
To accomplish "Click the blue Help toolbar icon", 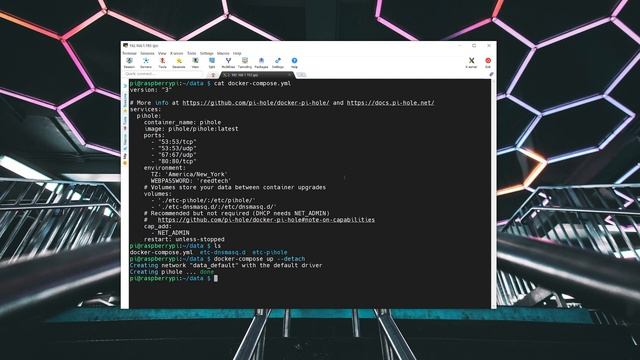I will [294, 62].
